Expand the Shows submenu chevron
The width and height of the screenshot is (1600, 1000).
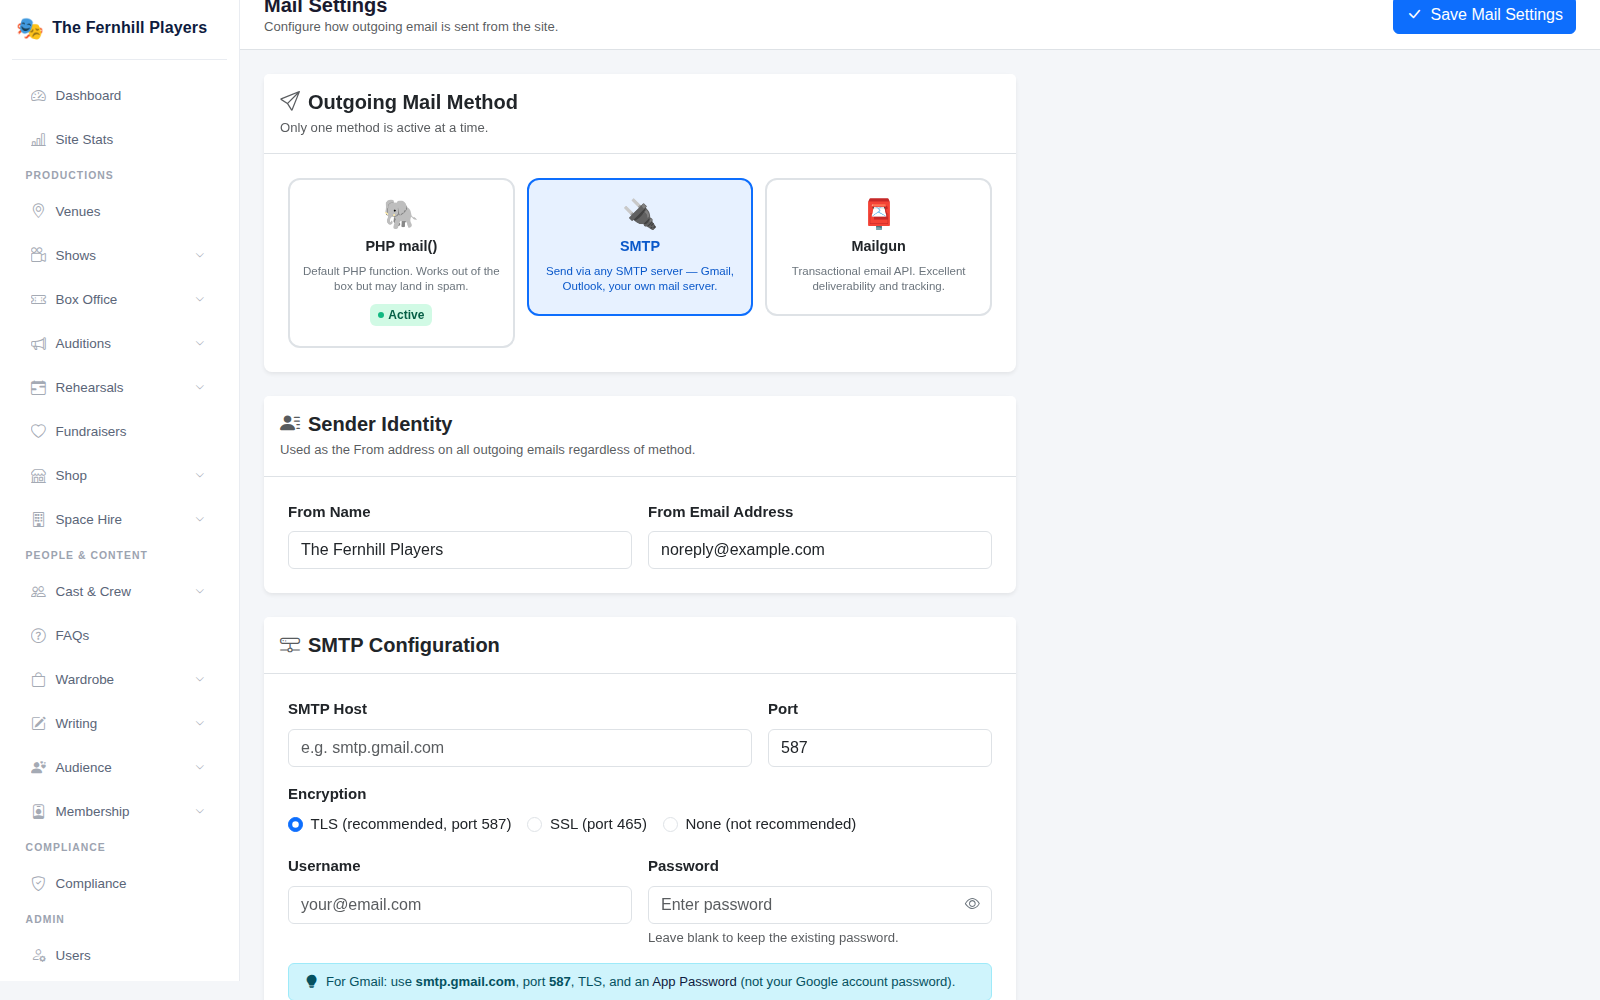pos(200,256)
